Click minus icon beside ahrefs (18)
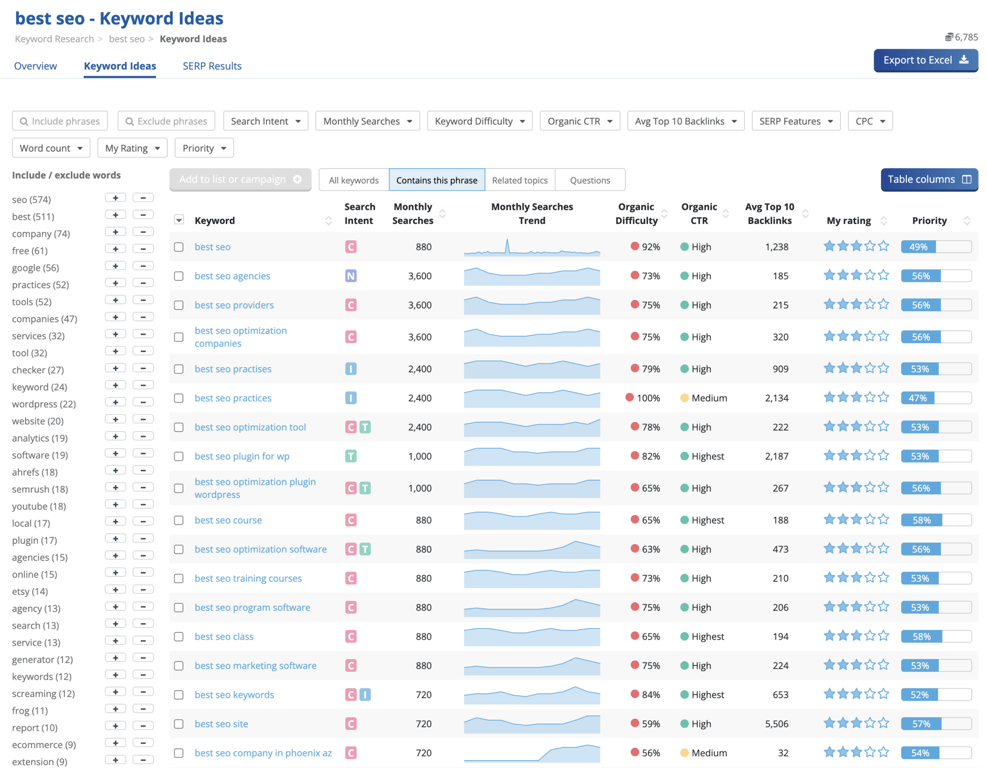The height and width of the screenshot is (768, 987). (143, 470)
